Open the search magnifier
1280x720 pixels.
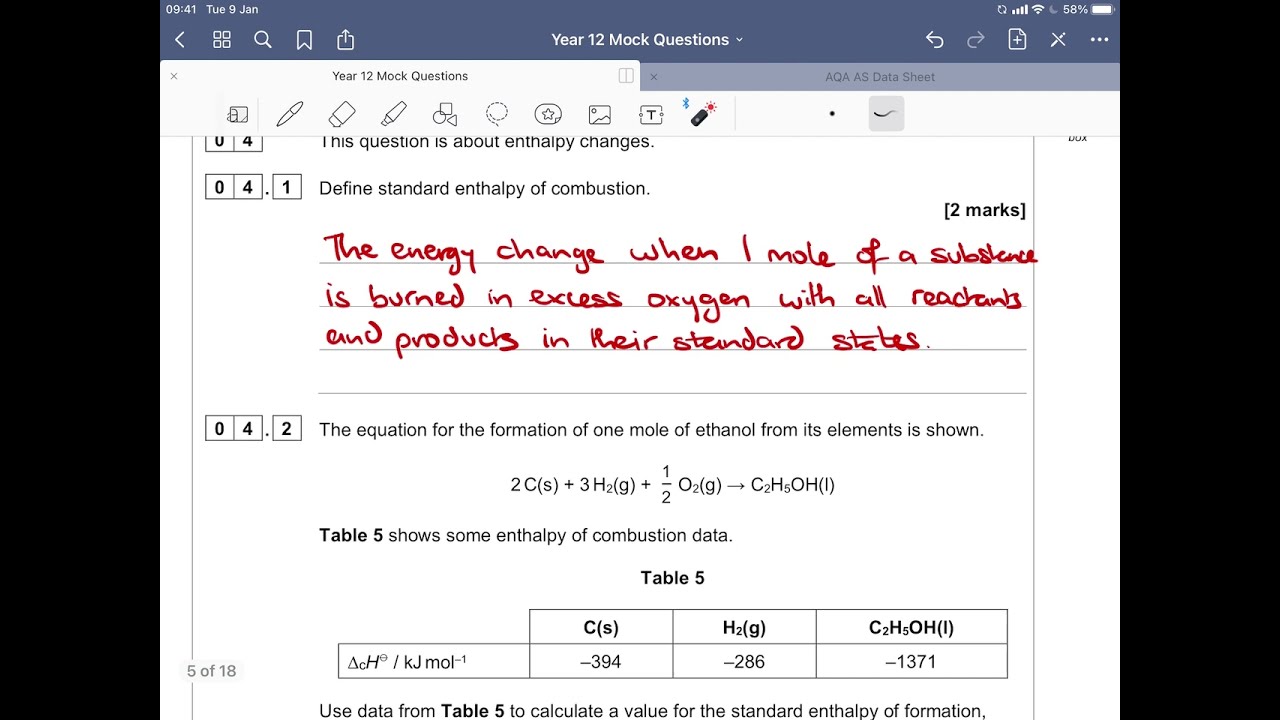(x=263, y=40)
